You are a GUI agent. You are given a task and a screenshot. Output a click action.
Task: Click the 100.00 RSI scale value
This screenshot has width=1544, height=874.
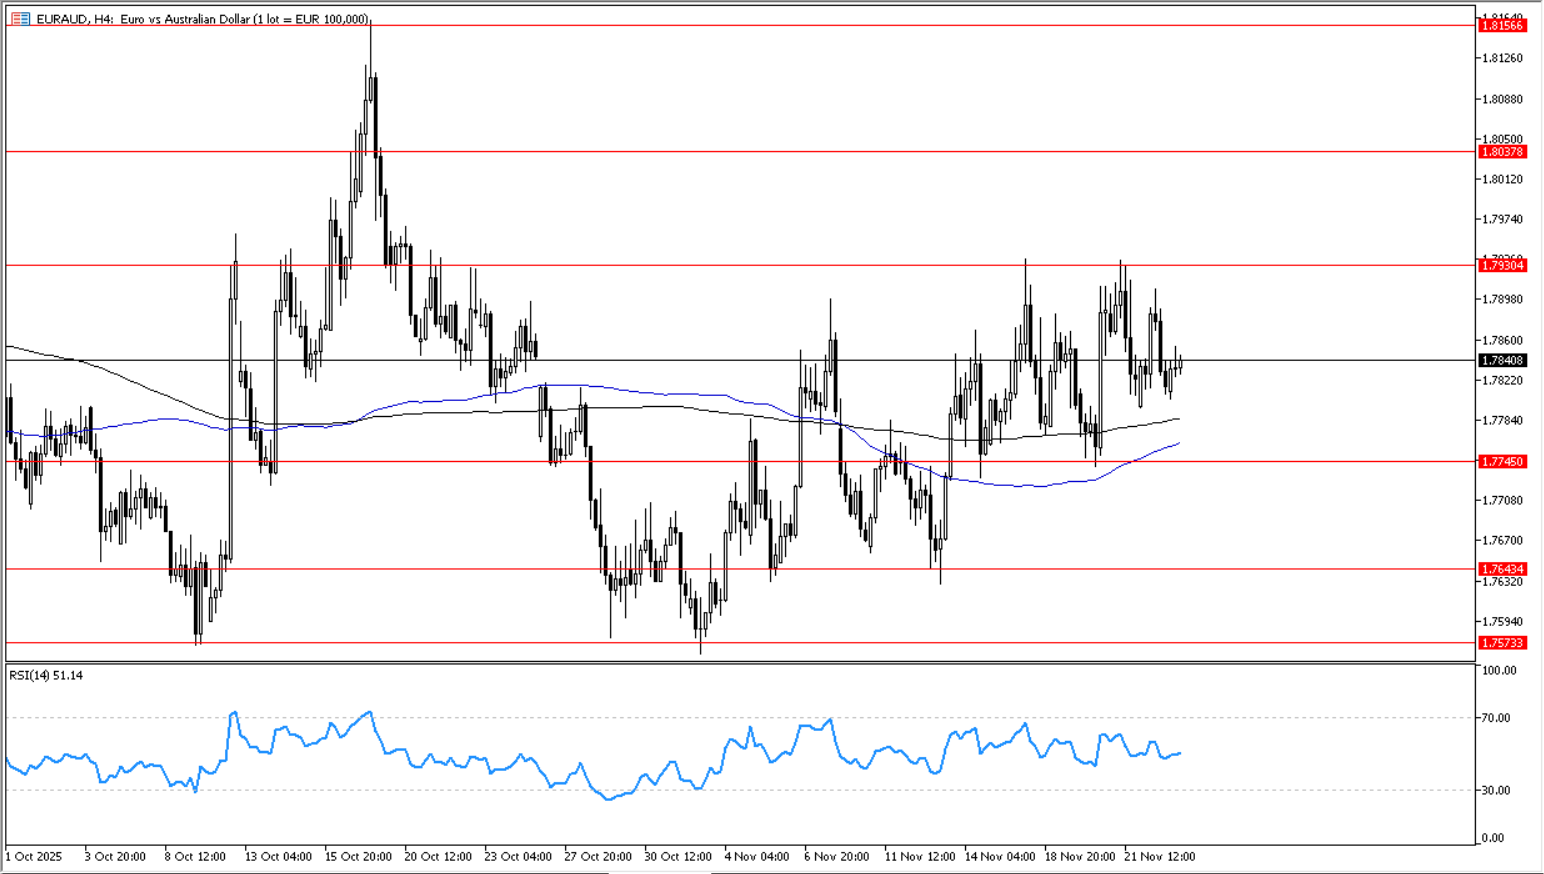coord(1499,670)
